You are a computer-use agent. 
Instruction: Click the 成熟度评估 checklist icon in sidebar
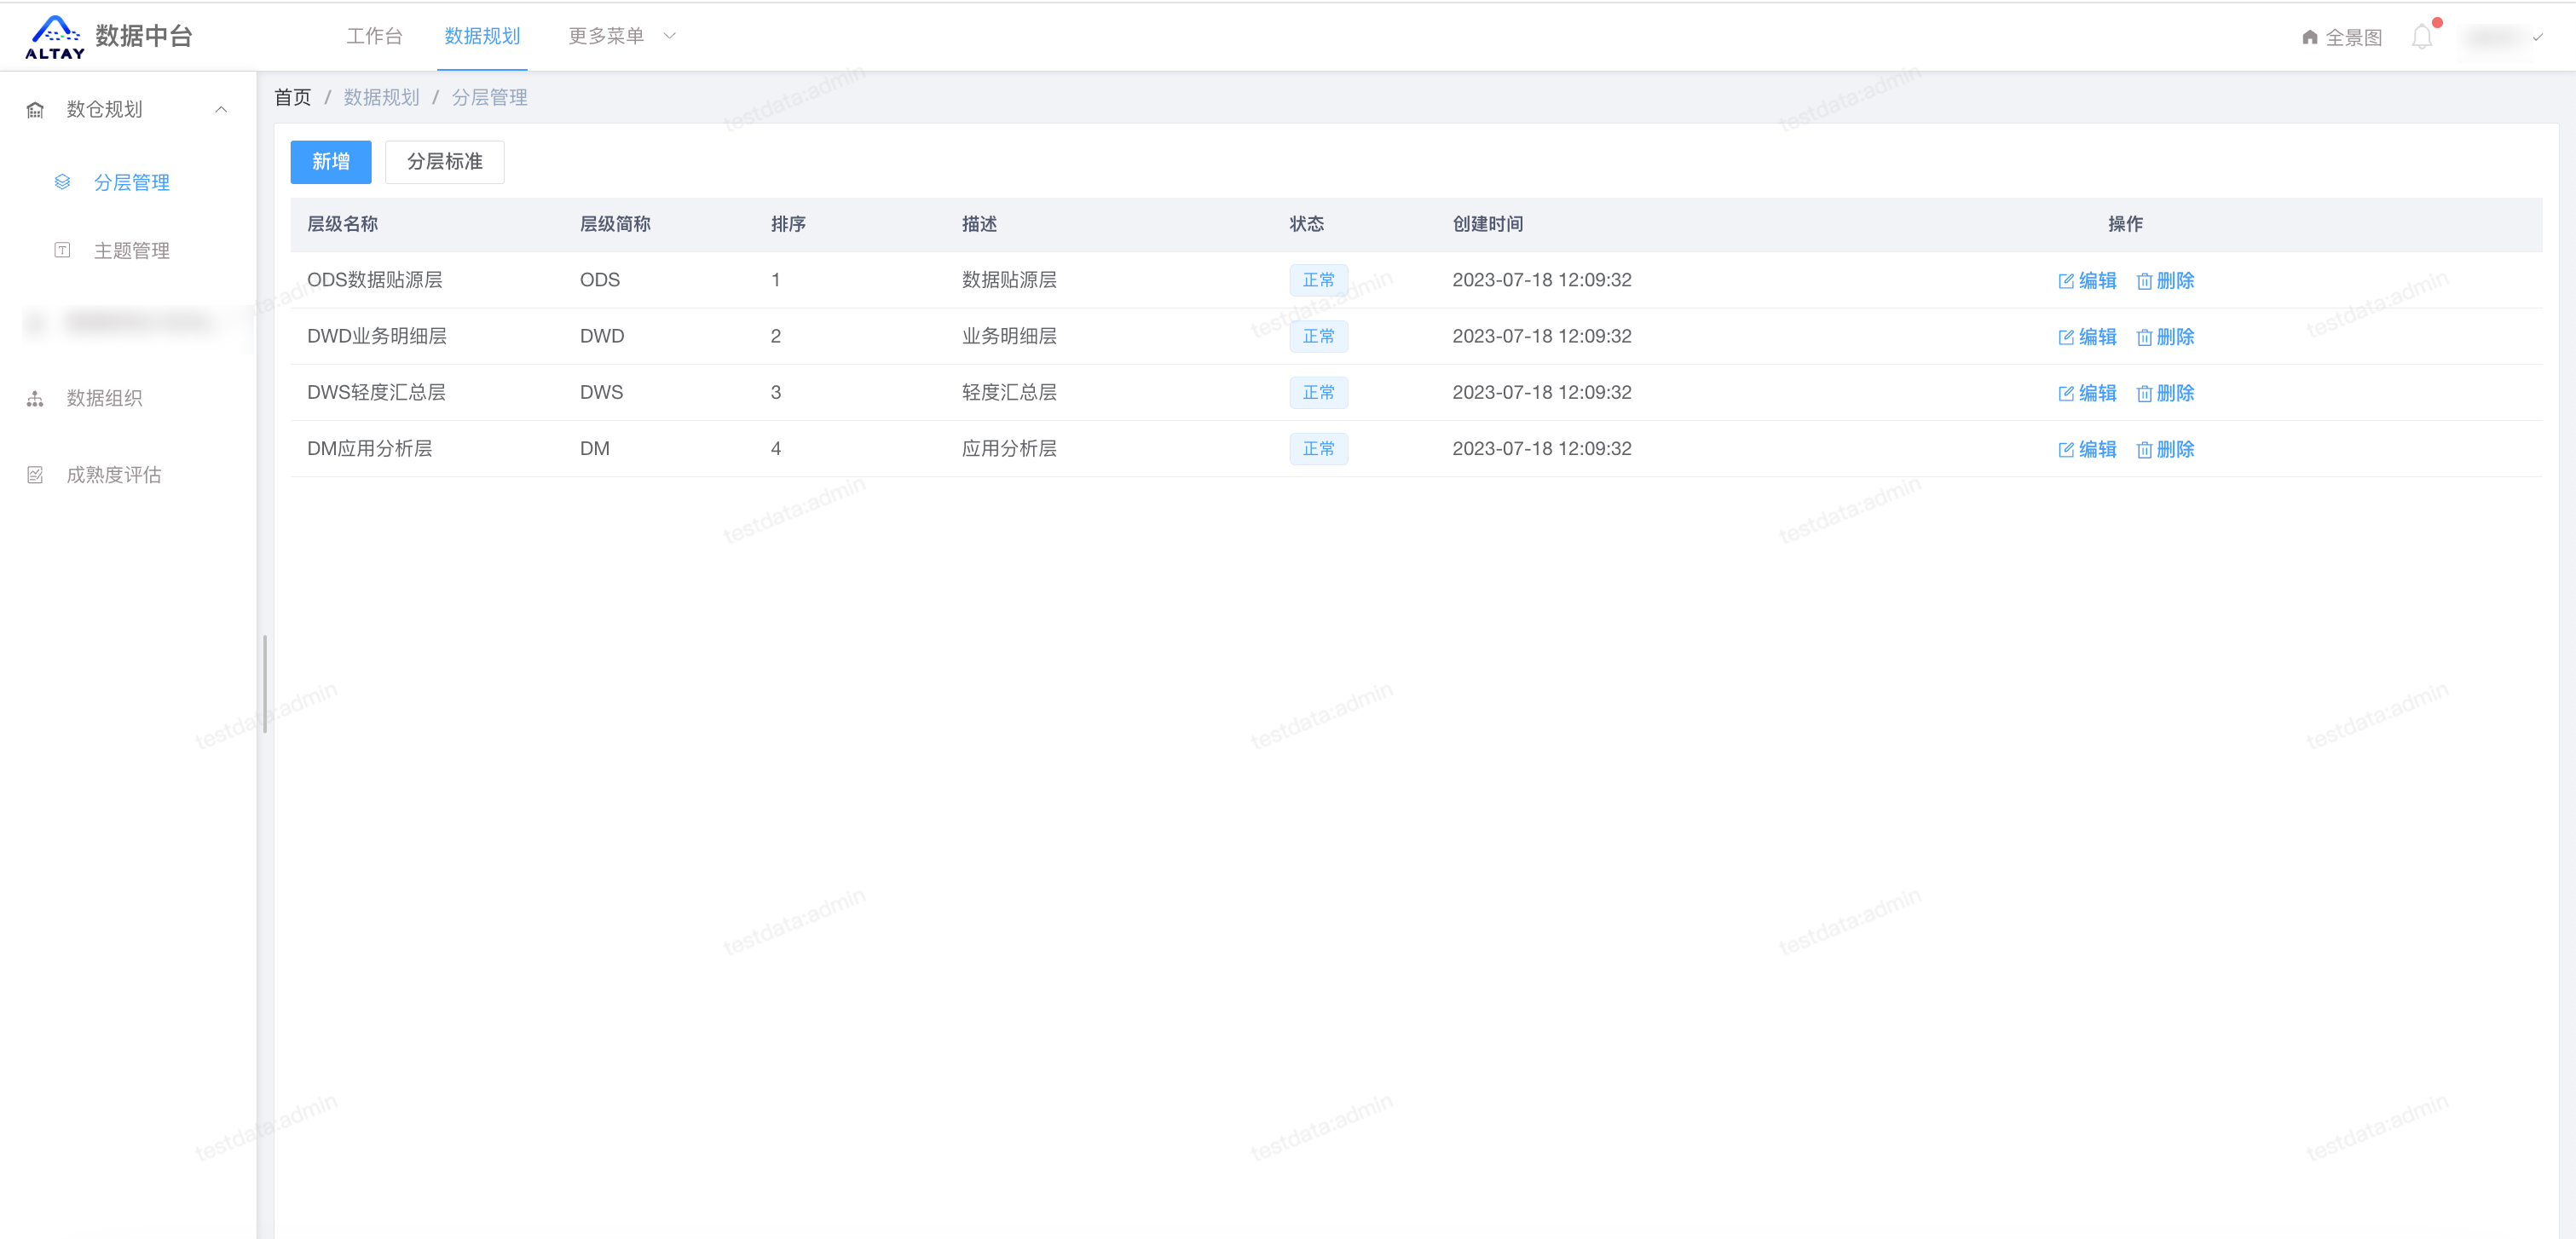[35, 475]
